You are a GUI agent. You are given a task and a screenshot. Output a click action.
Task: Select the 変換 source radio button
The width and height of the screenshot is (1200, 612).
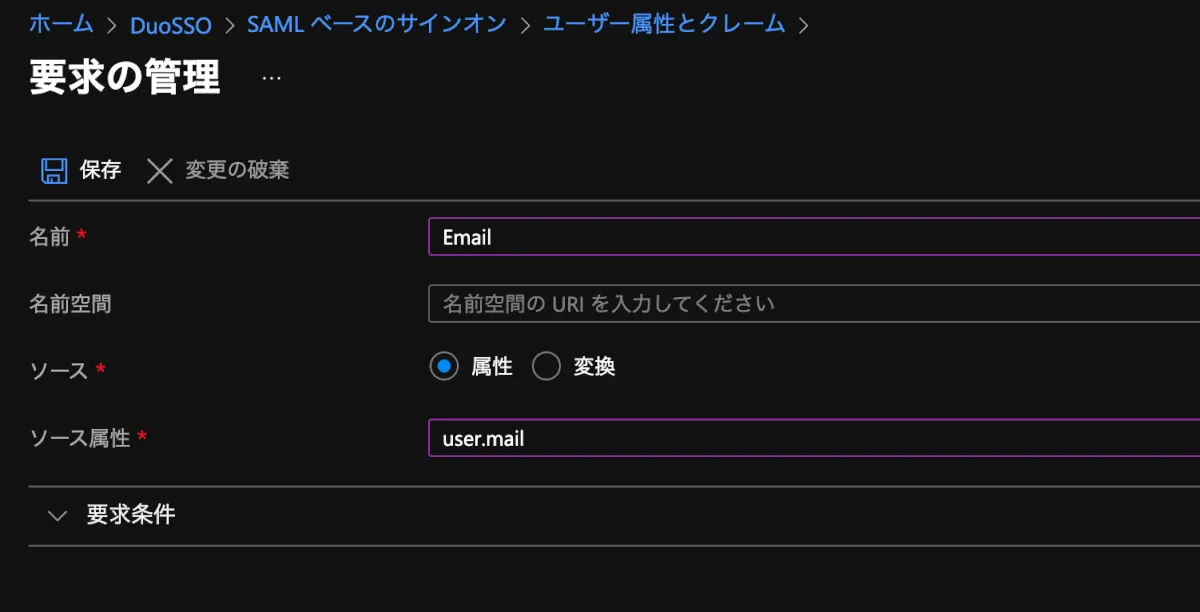pos(546,367)
